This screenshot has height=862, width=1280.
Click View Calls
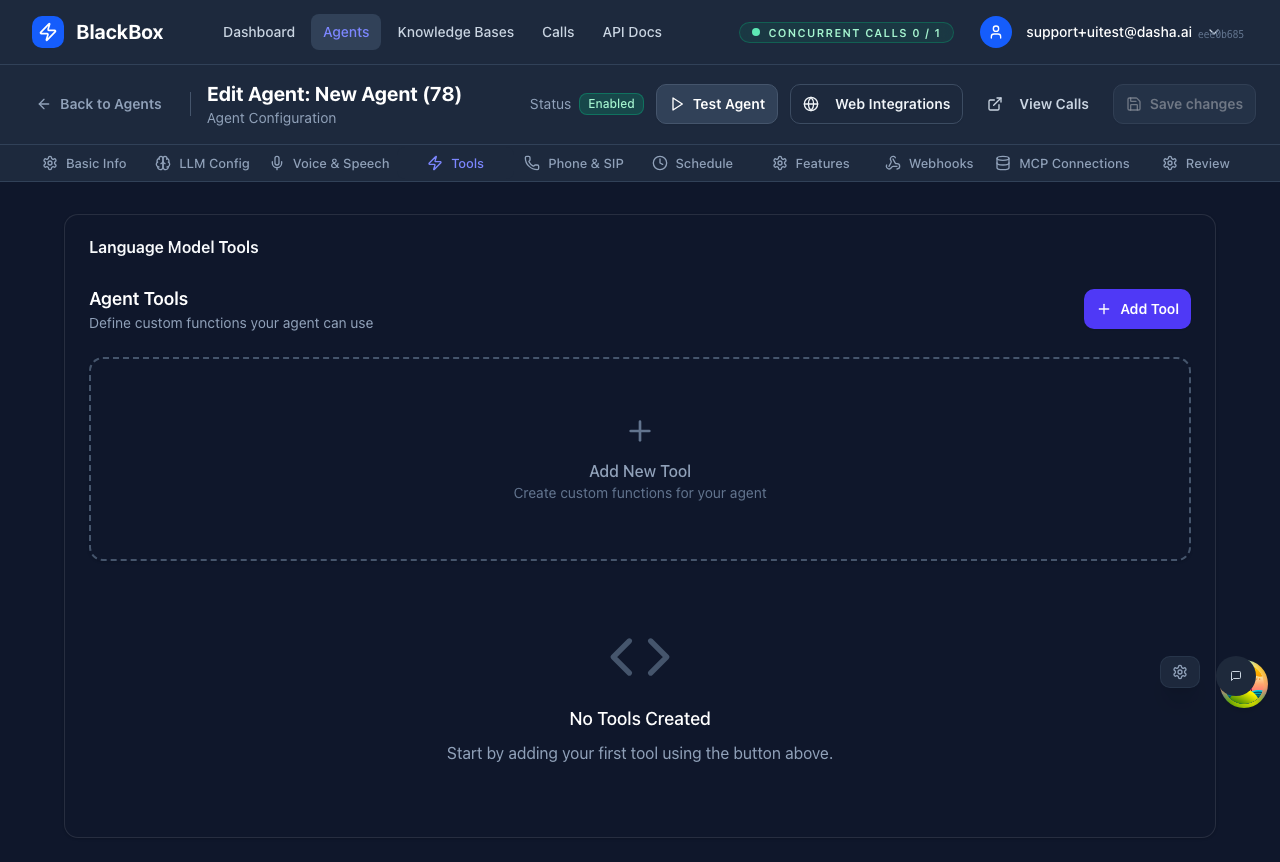(x=1038, y=104)
